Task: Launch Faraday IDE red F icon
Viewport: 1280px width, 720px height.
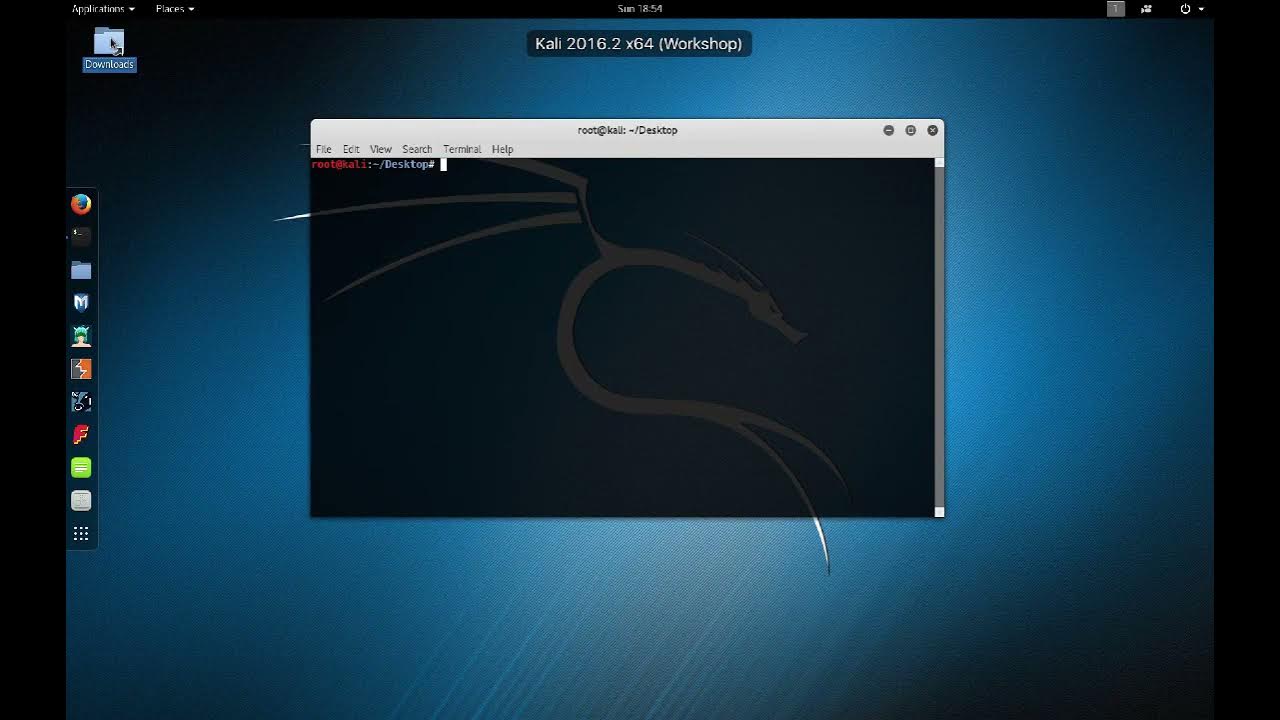Action: 81,435
